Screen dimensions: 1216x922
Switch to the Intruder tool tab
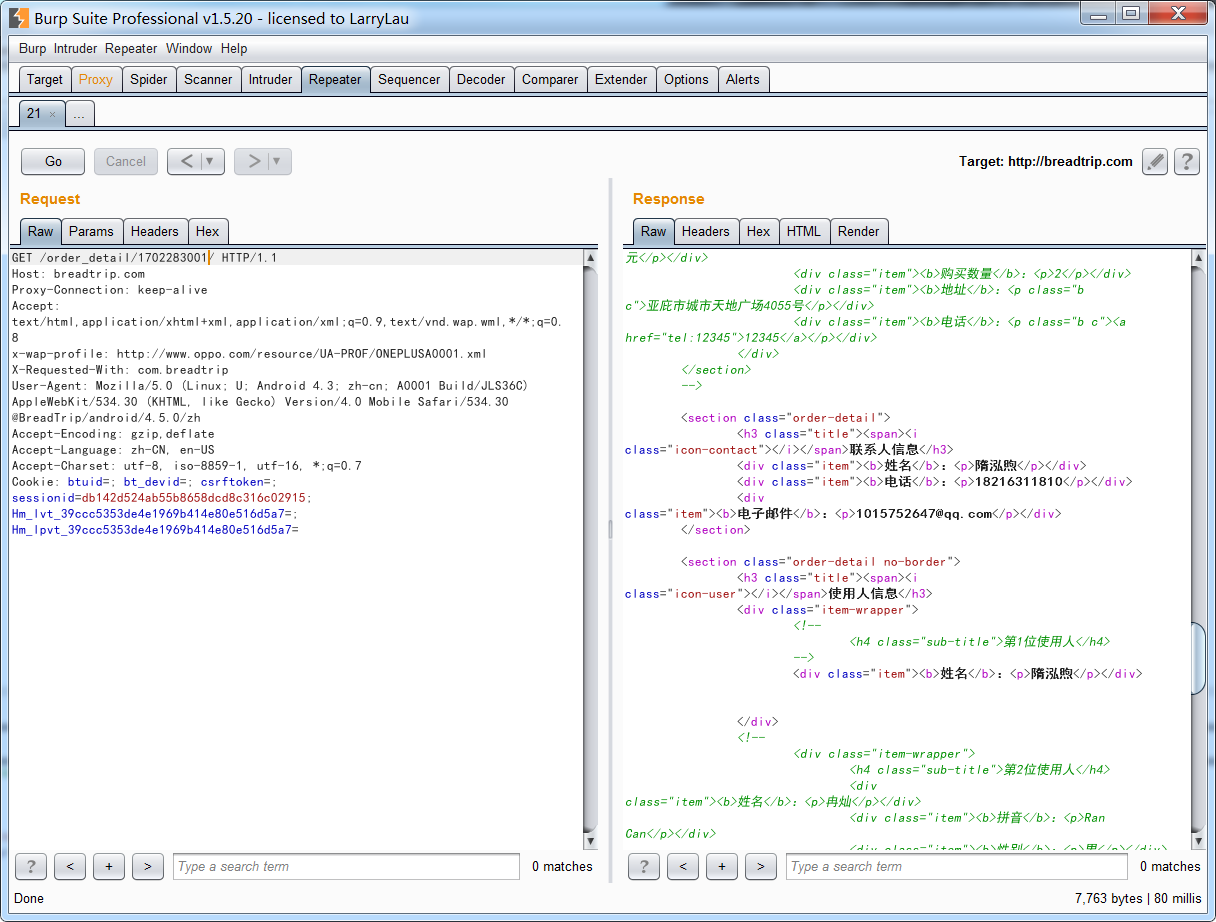point(271,80)
